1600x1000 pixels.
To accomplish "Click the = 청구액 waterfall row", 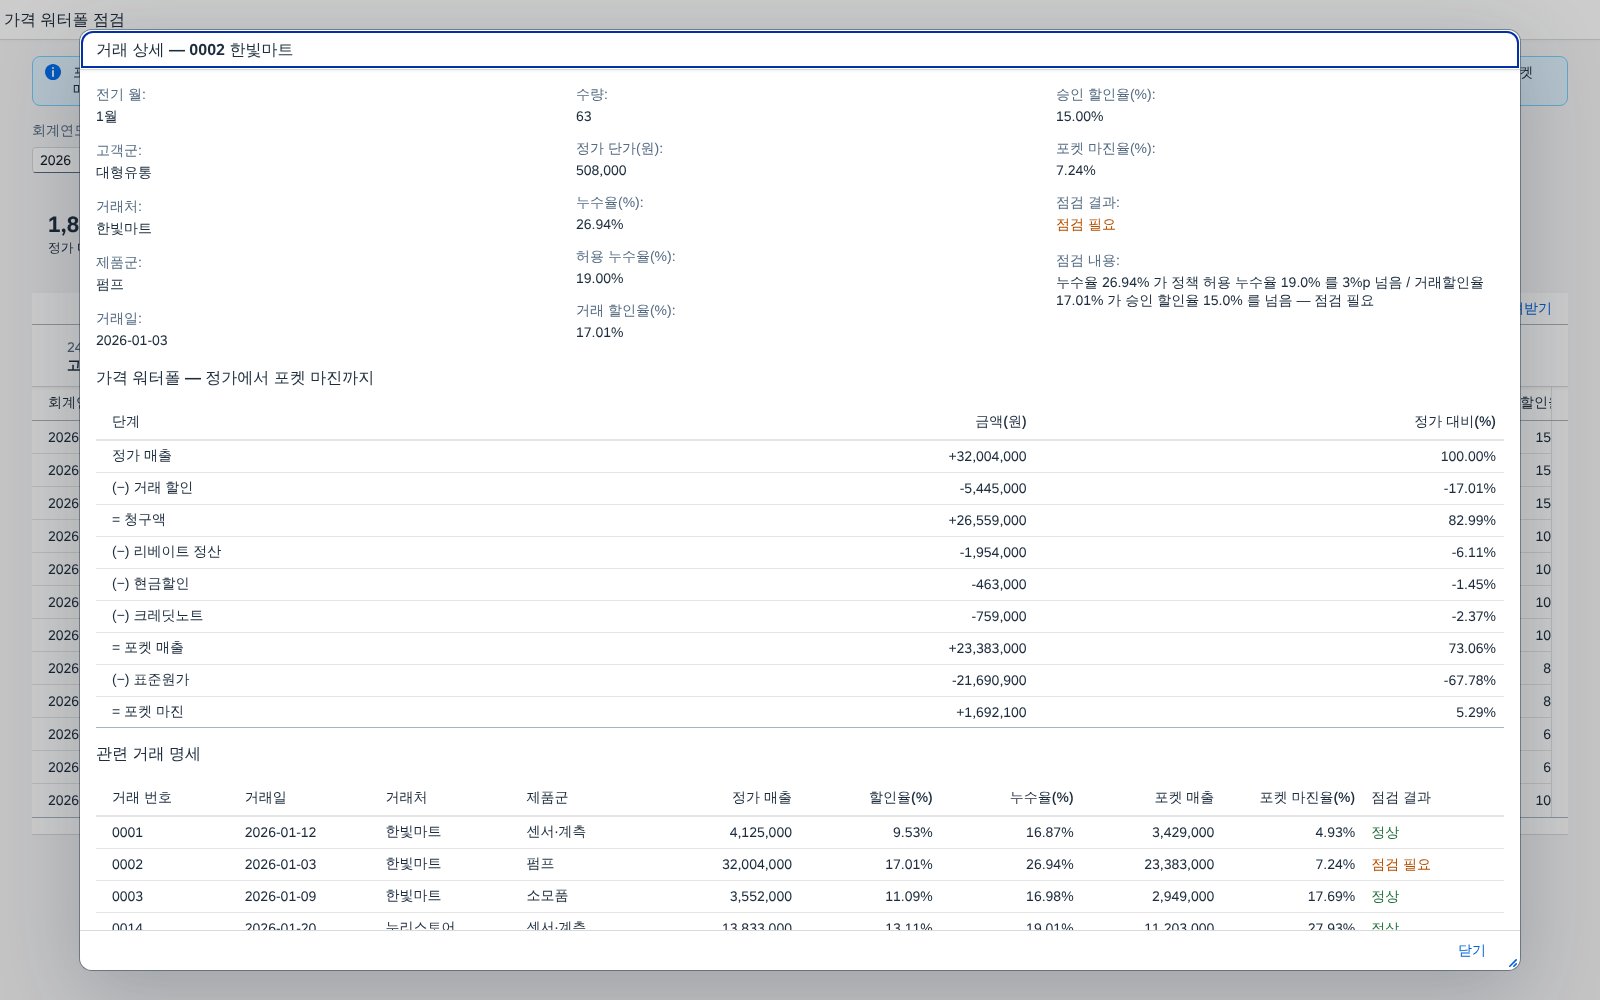I will pos(800,520).
